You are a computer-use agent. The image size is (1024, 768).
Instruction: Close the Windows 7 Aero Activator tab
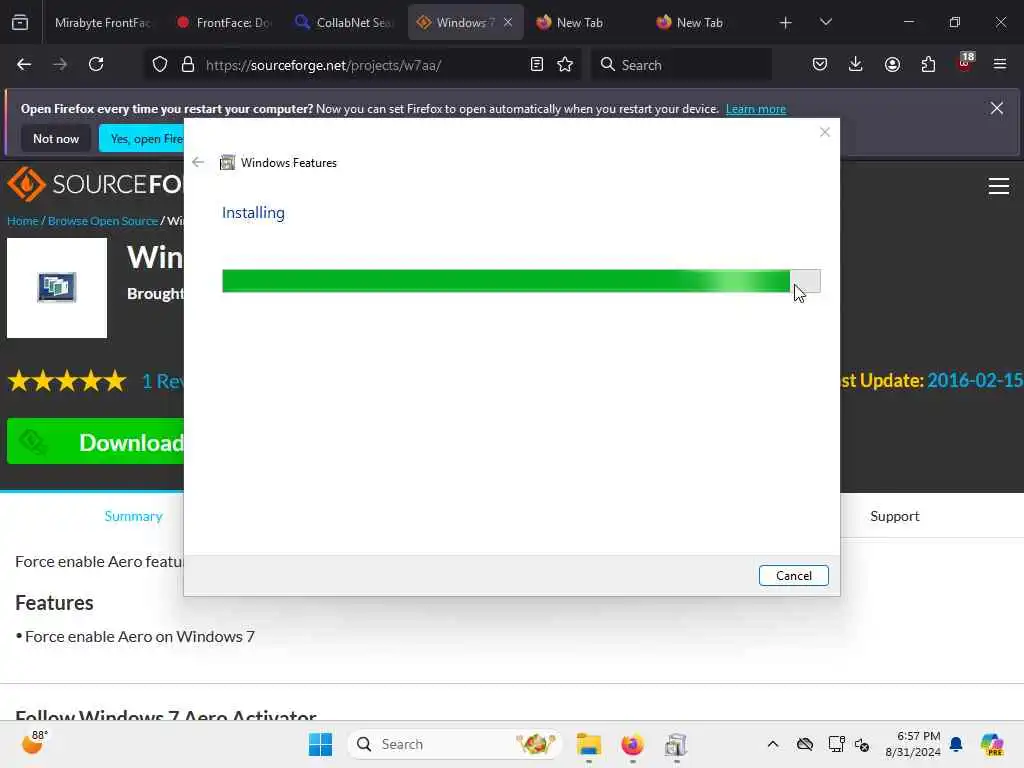point(508,22)
